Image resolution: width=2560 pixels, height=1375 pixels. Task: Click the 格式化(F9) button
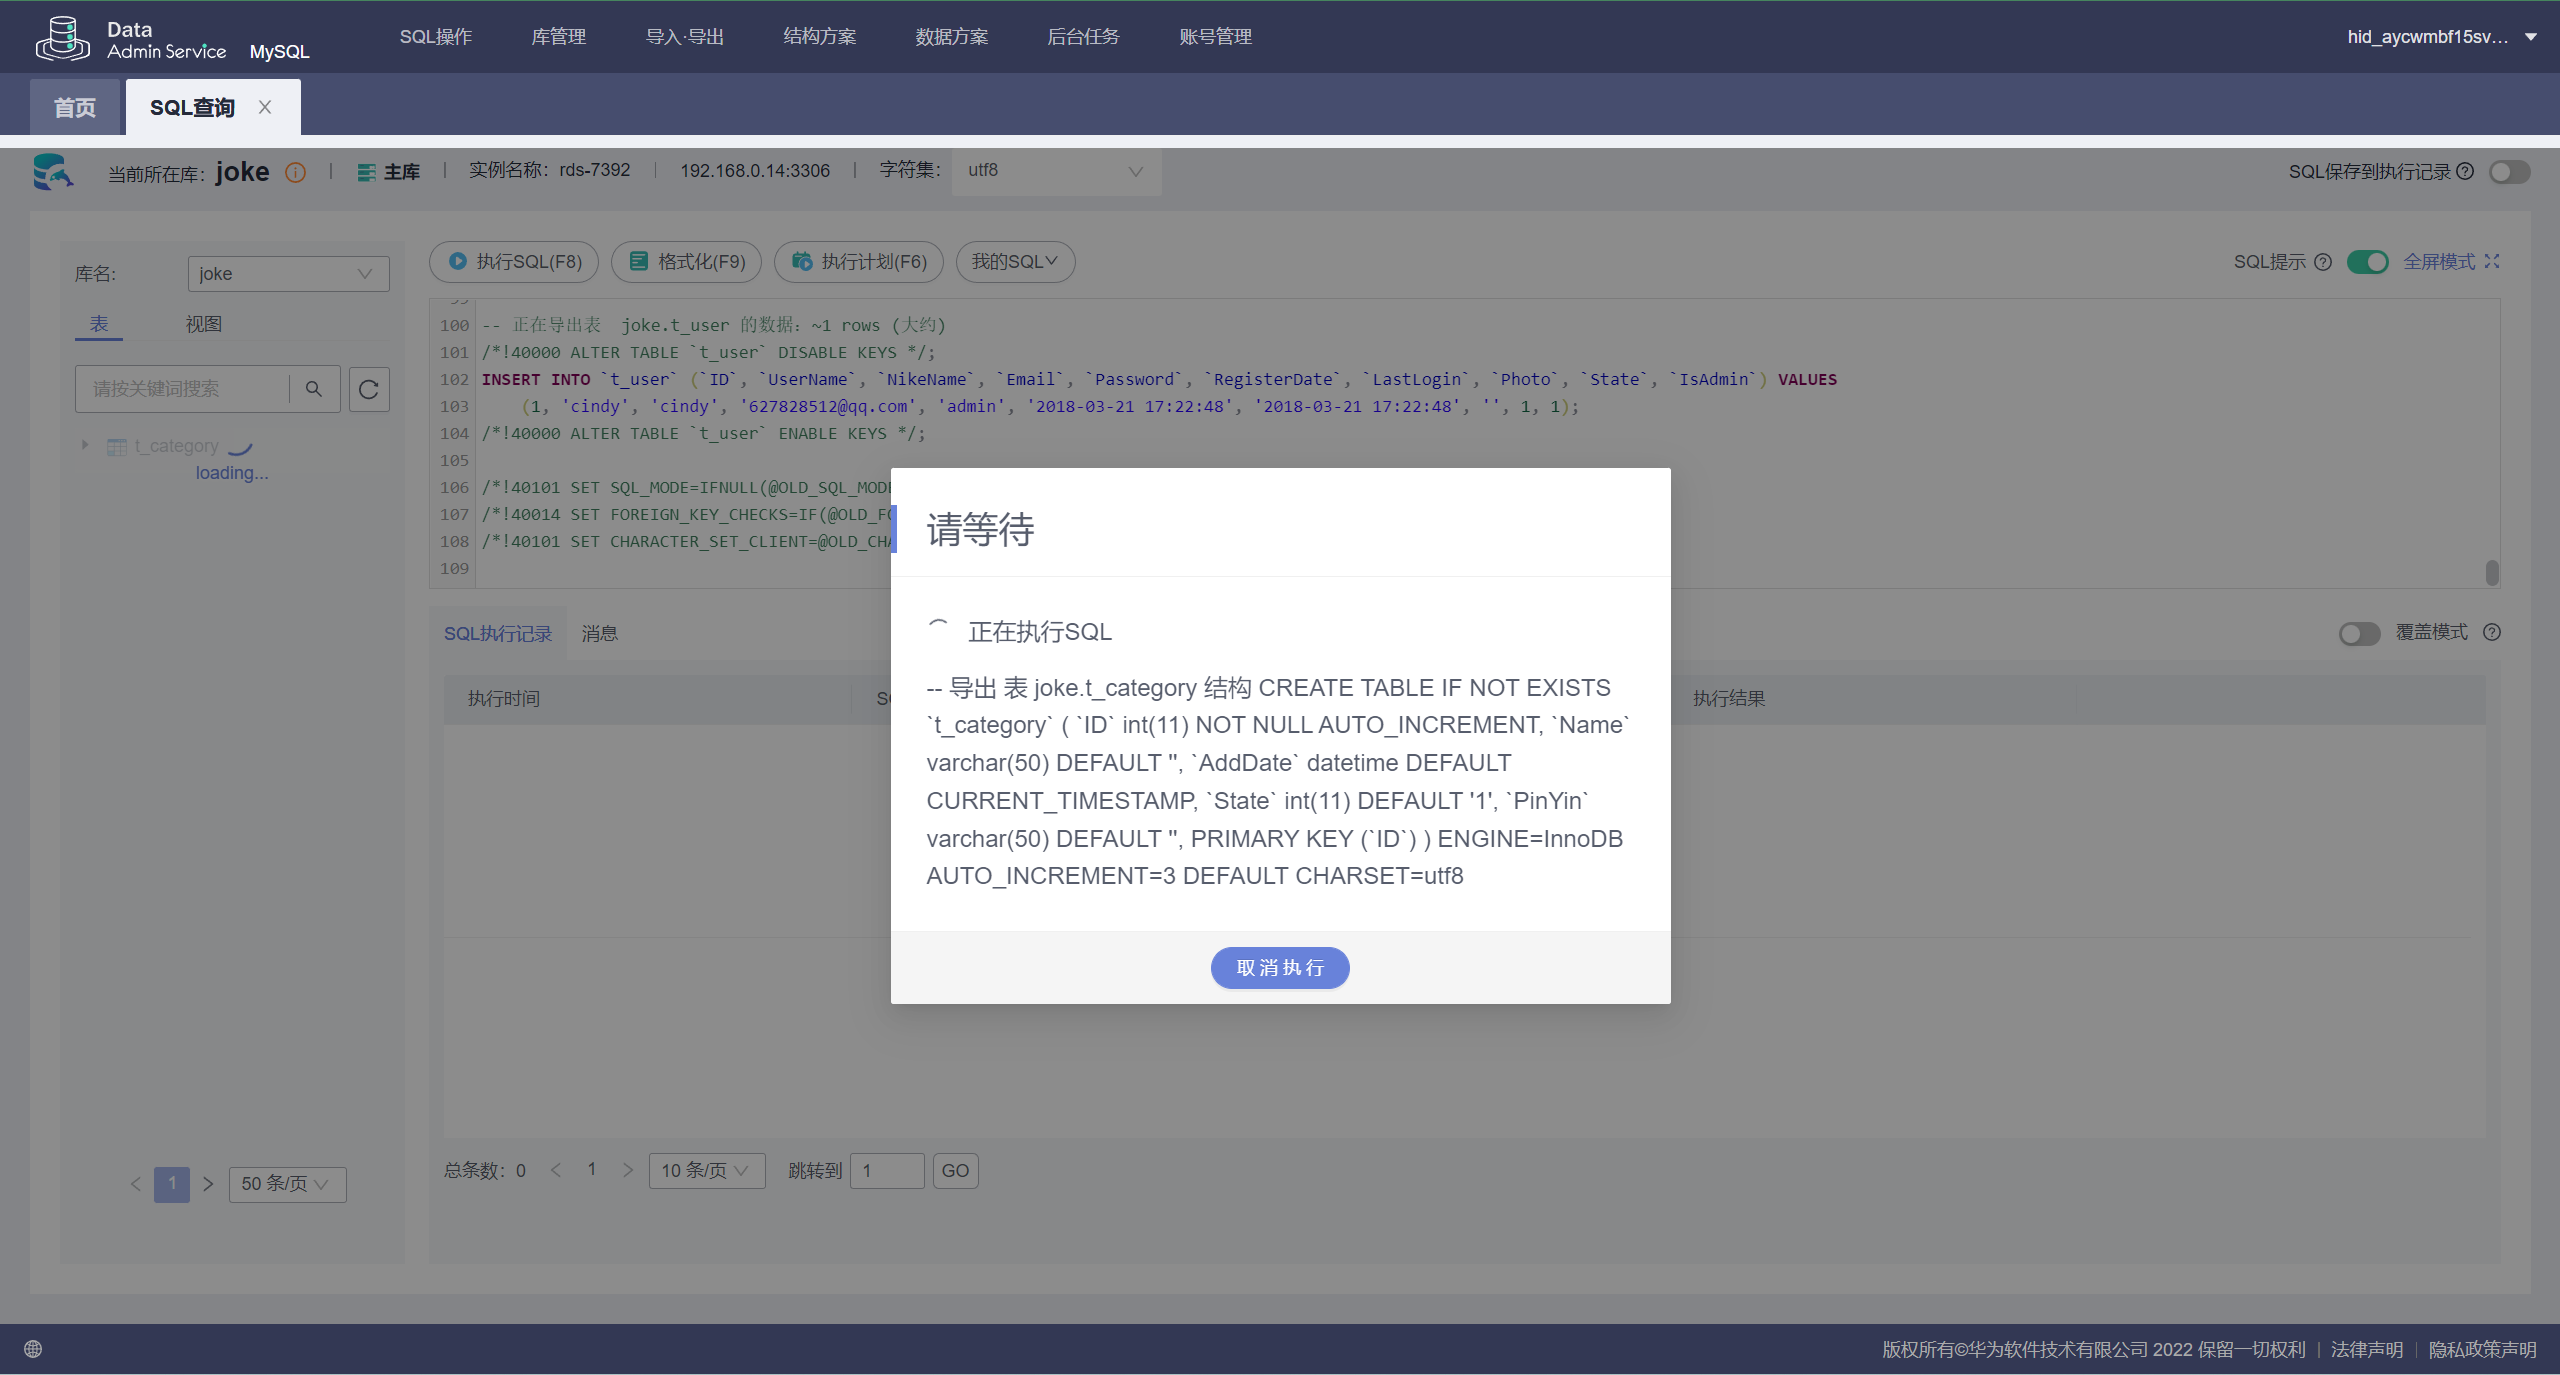(686, 262)
